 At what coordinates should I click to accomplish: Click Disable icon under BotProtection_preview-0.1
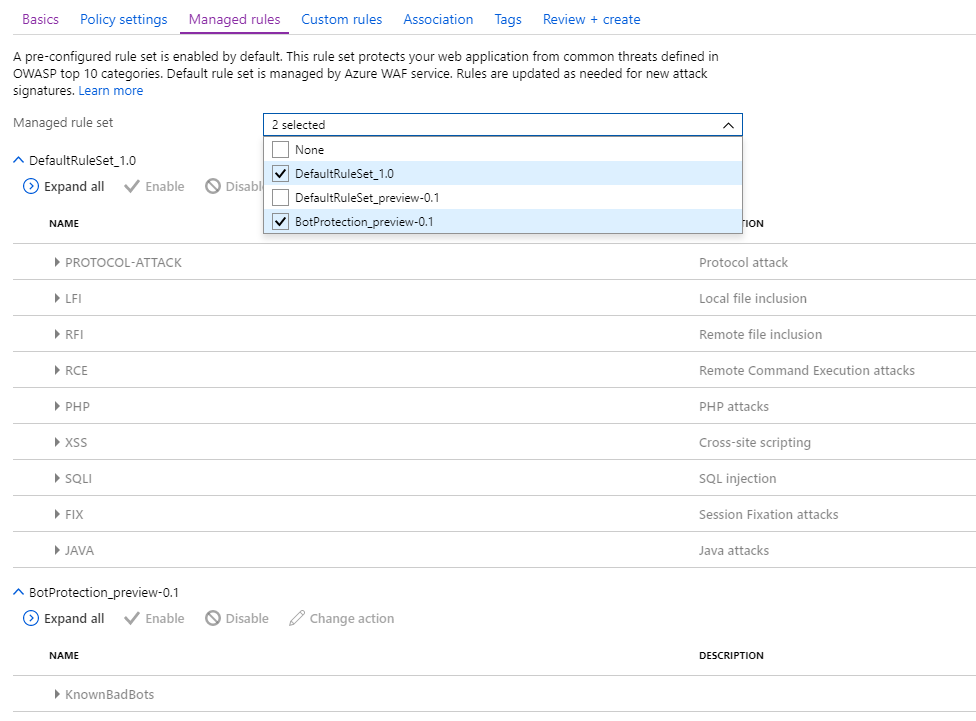click(213, 618)
